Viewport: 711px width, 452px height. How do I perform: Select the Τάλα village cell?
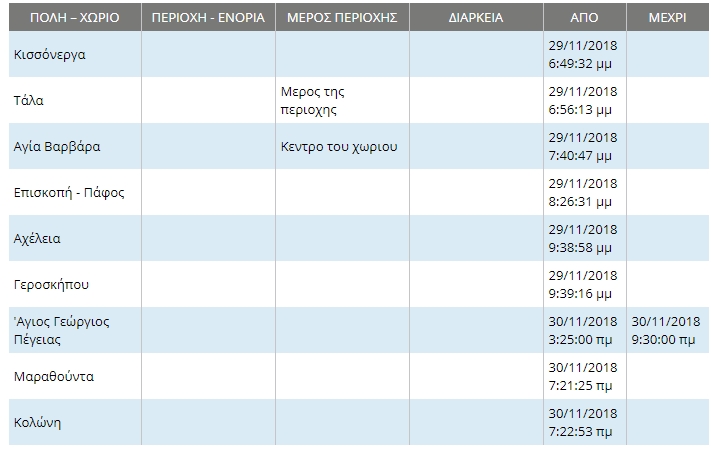coord(75,100)
